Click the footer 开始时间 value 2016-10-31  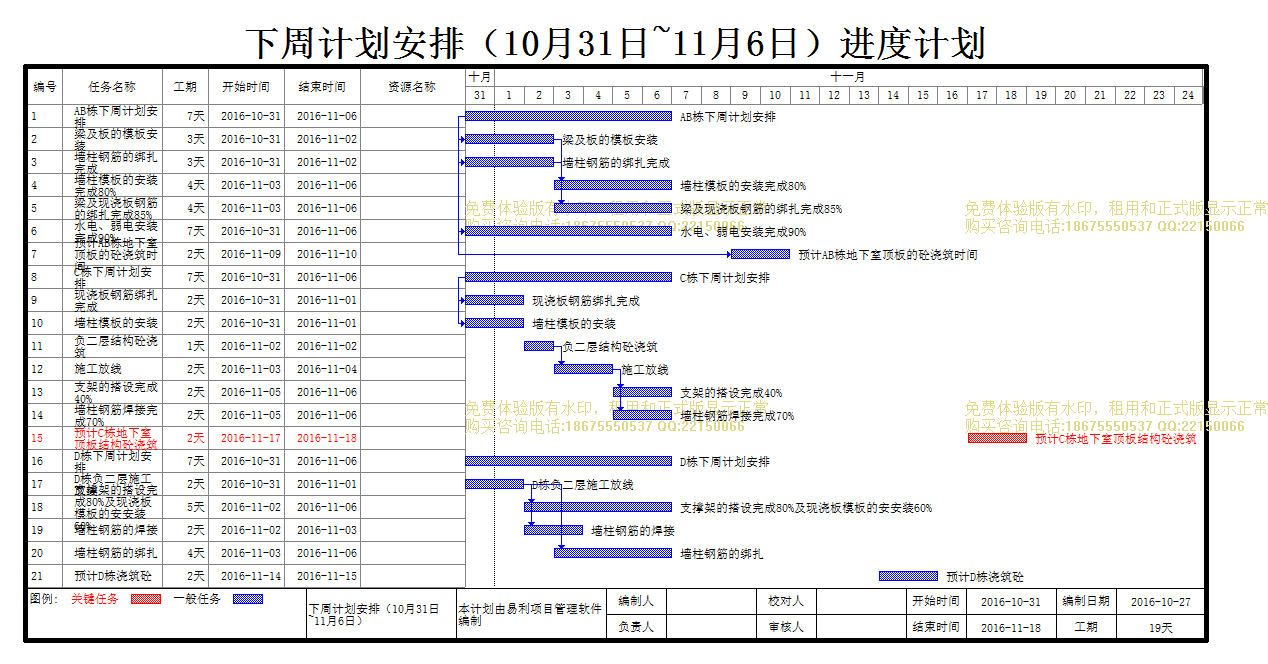(x=1011, y=602)
